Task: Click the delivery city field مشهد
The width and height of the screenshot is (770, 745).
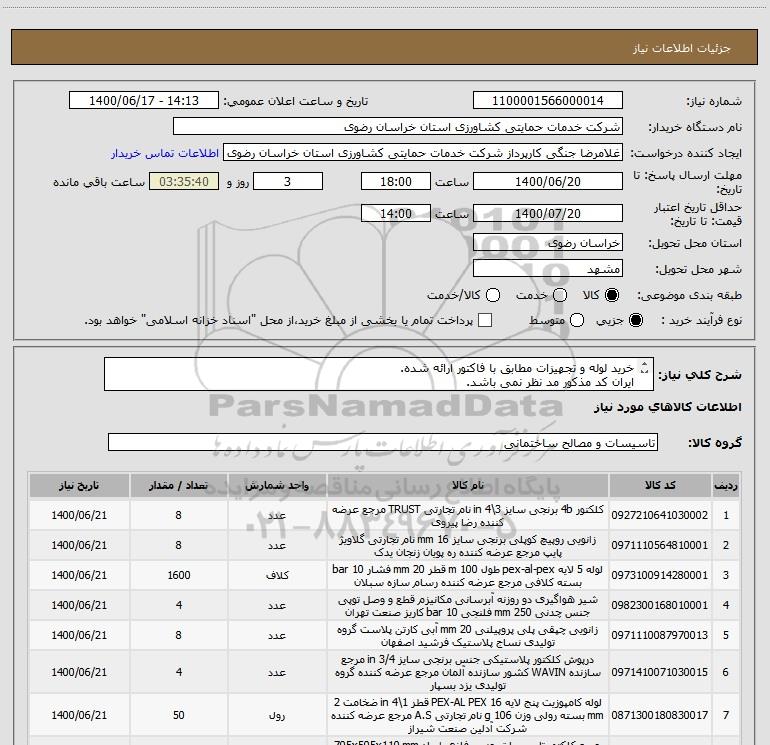Action: [548, 269]
